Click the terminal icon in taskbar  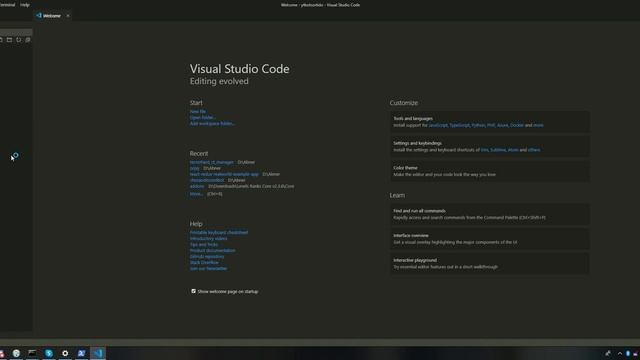pyautogui.click(x=32, y=353)
